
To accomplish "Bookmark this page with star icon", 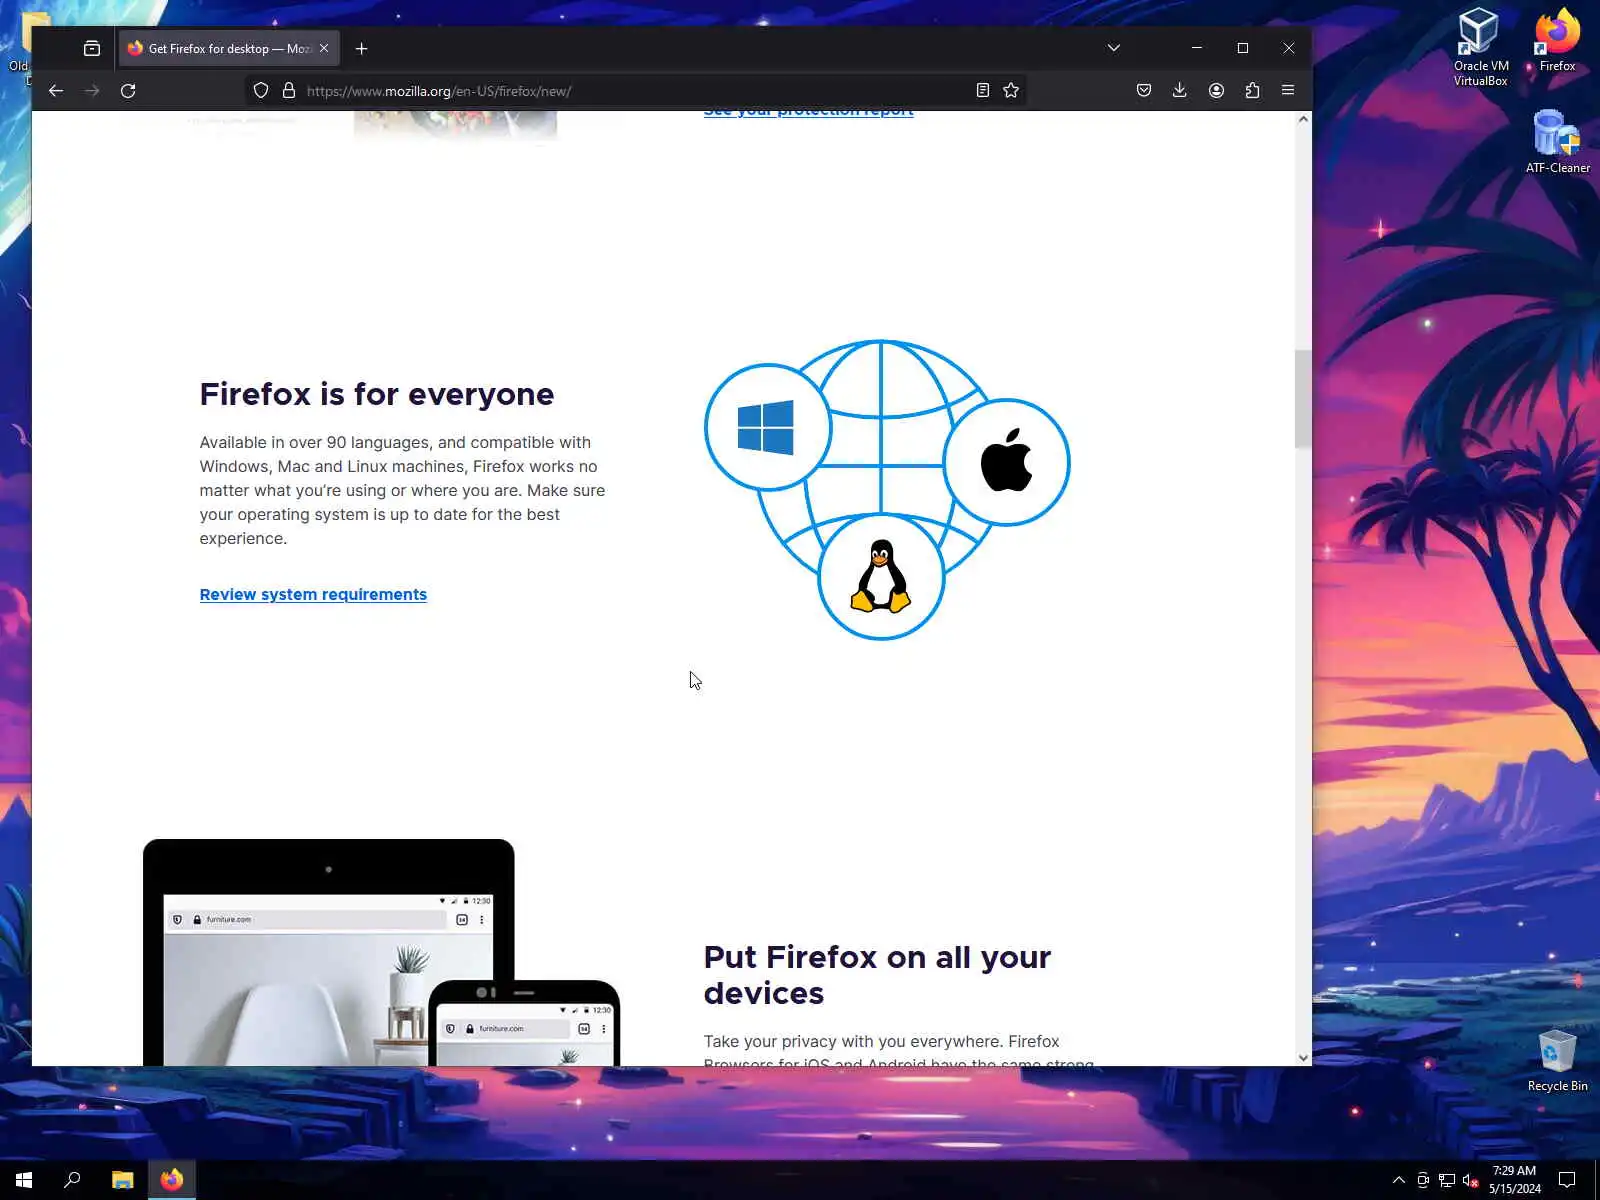I will 1011,91.
